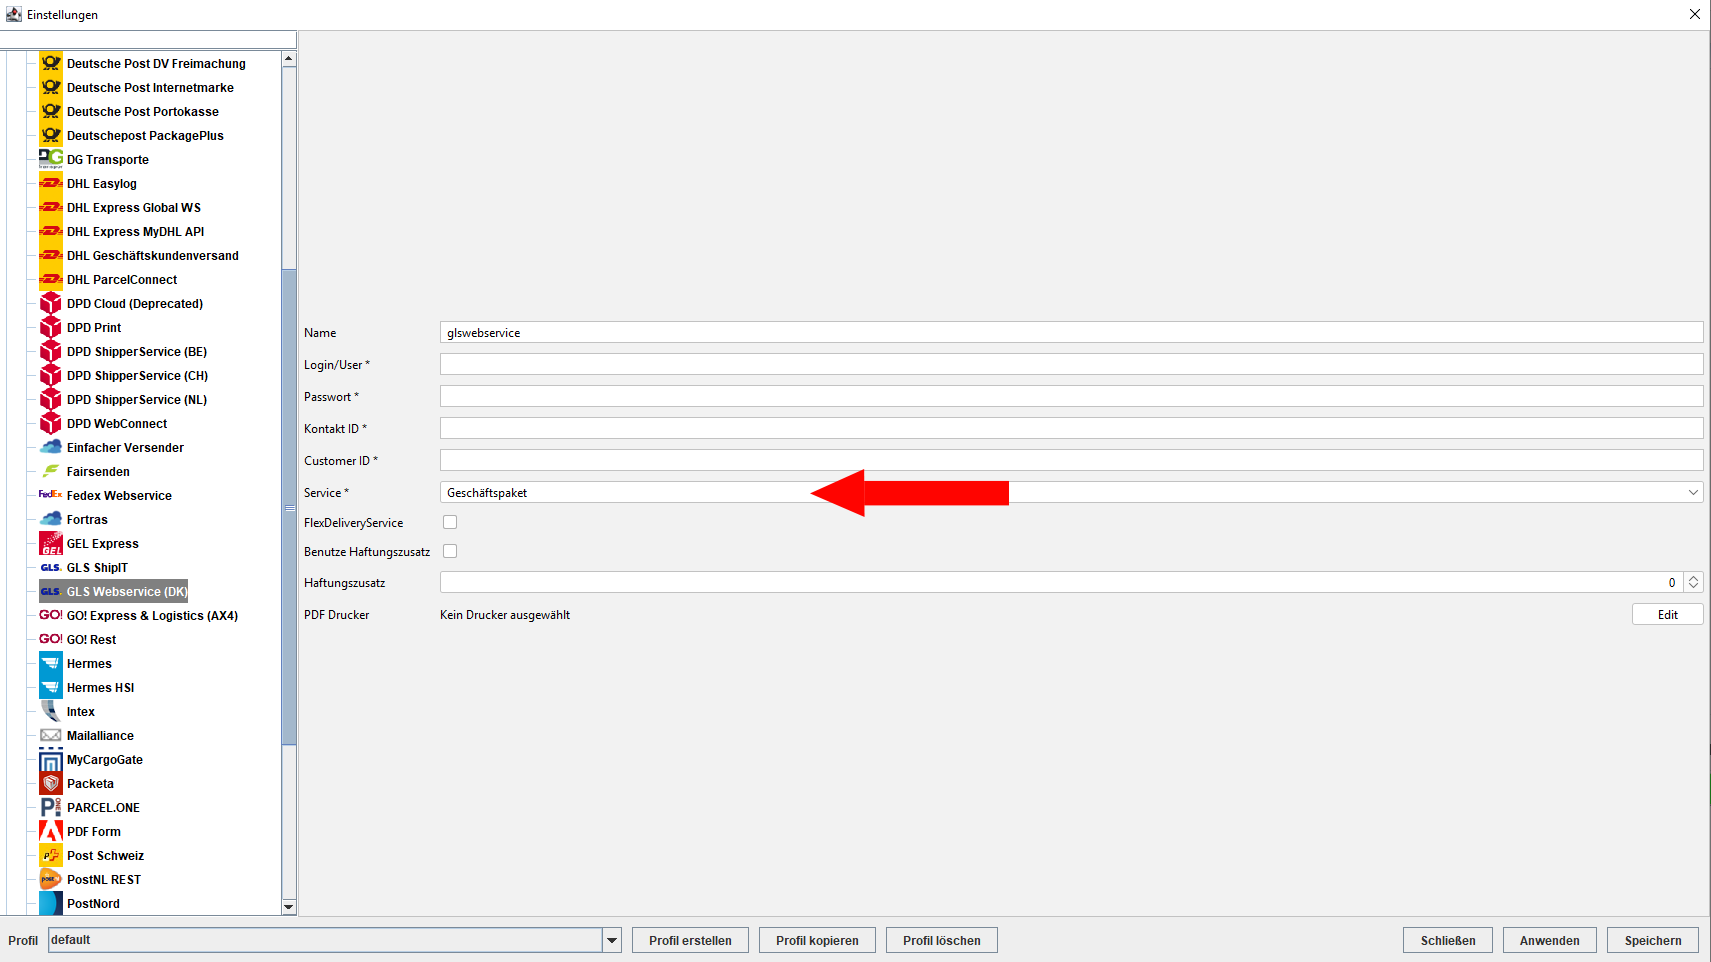Viewport: 1711px width, 962px height.
Task: Click the carrier list scrollbar up arrow
Action: click(x=289, y=59)
